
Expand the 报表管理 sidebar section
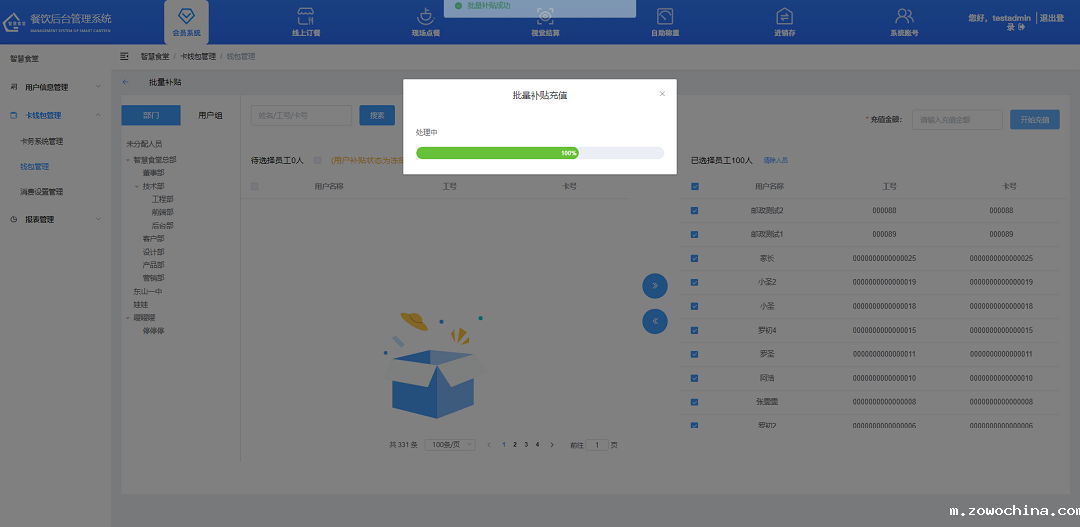coord(55,219)
